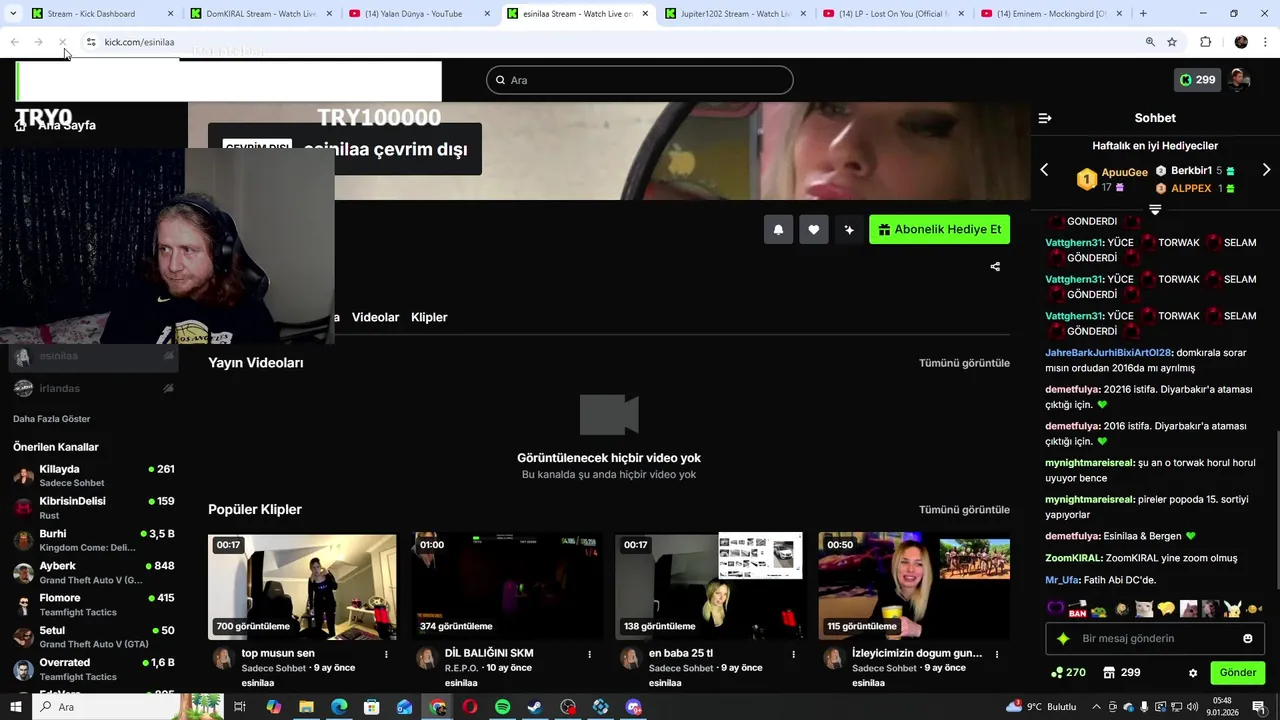Switch to the Eminem Mockingbird browser tab
This screenshot has width=1280, height=720.
click(x=1050, y=14)
